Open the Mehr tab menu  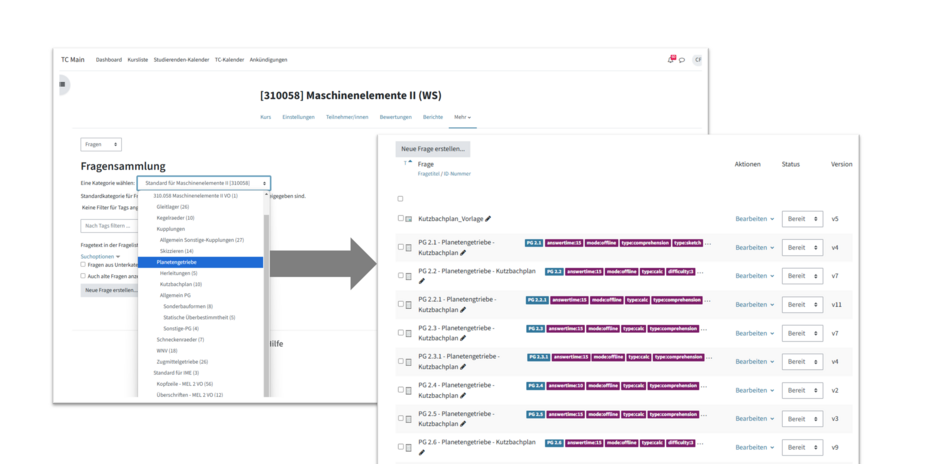pos(462,117)
